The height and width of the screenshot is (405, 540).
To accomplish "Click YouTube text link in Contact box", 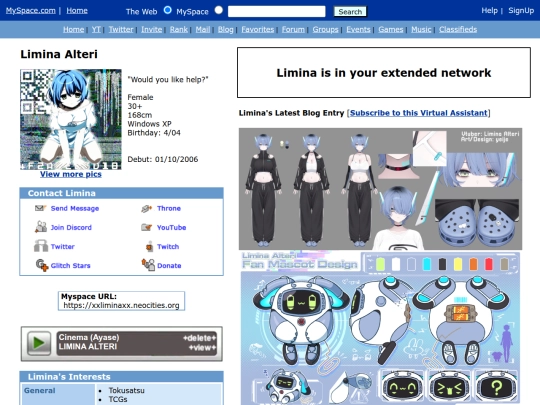I will point(172,227).
